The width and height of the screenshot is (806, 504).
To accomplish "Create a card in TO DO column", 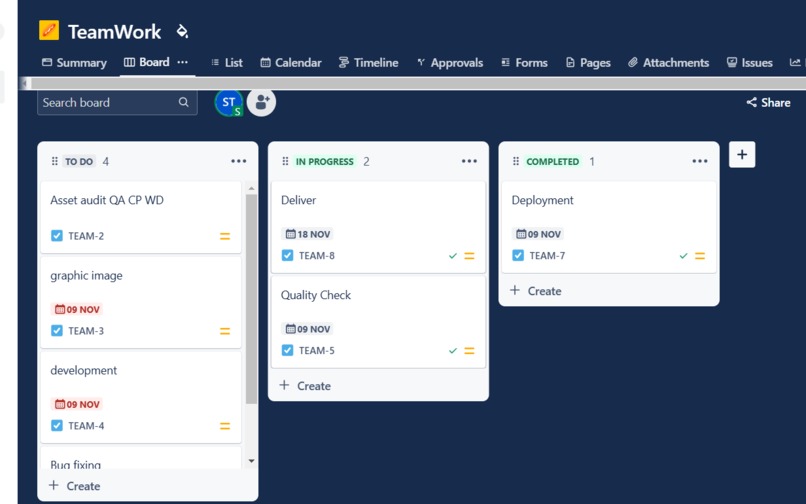I will 75,486.
